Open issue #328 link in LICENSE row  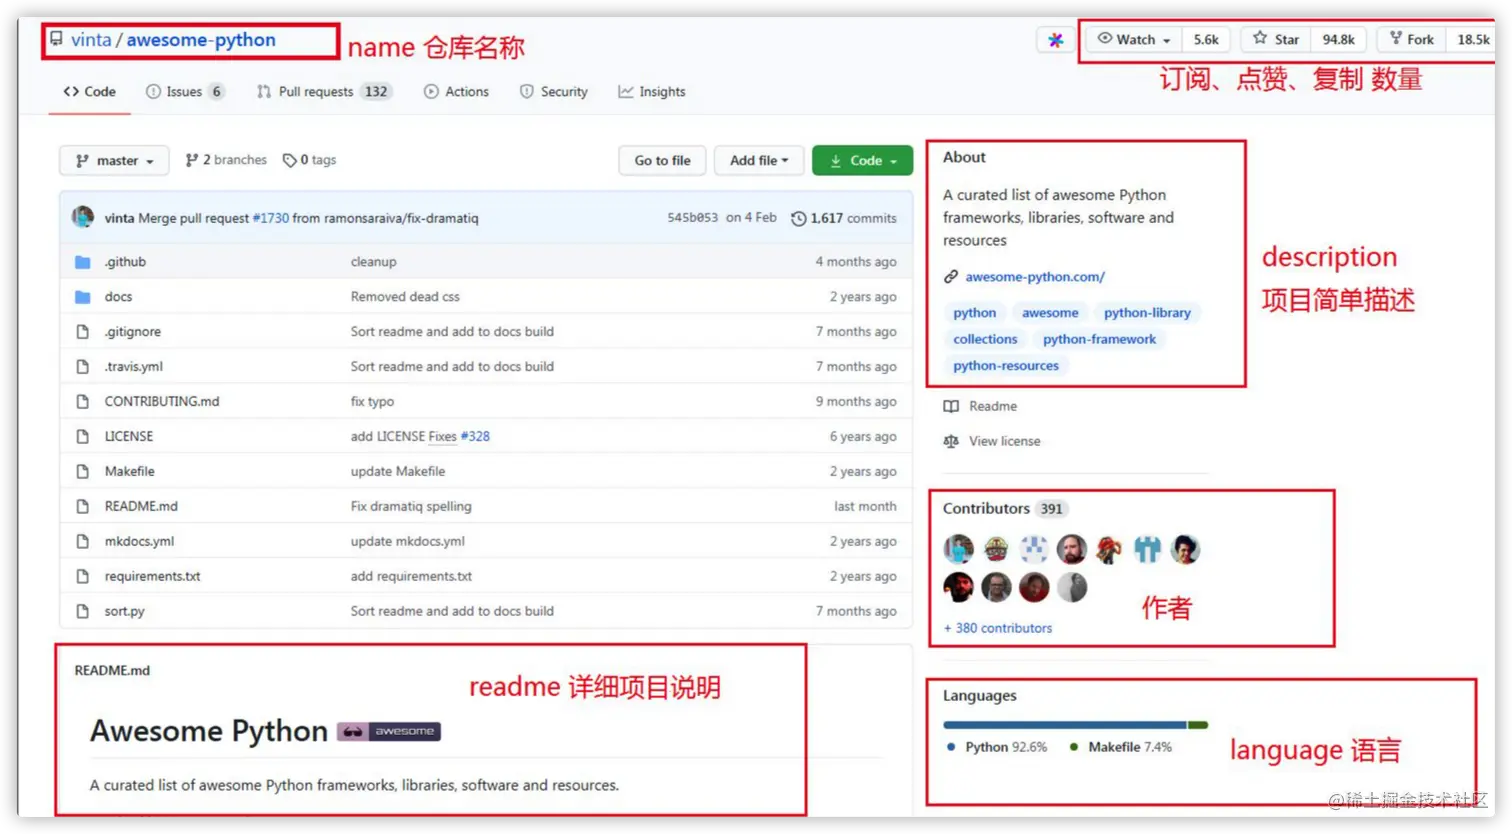[x=475, y=437]
